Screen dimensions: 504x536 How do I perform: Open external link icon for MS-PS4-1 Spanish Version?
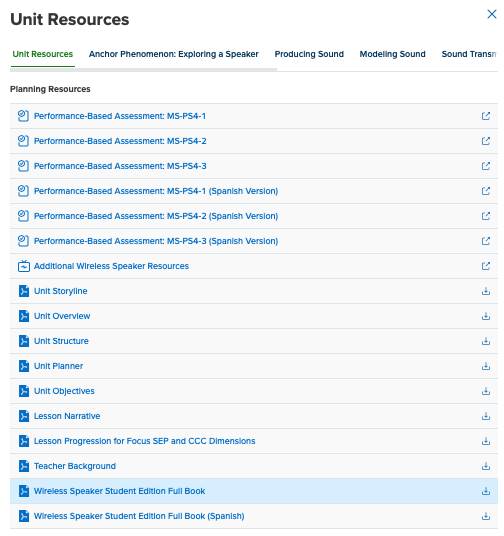click(486, 191)
